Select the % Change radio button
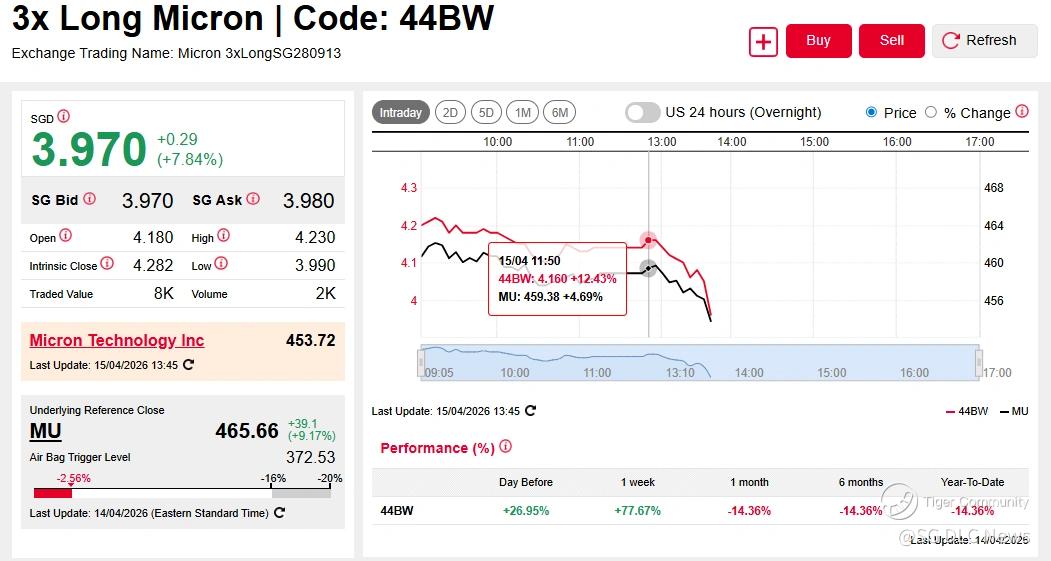The width and height of the screenshot is (1051, 561). point(931,113)
